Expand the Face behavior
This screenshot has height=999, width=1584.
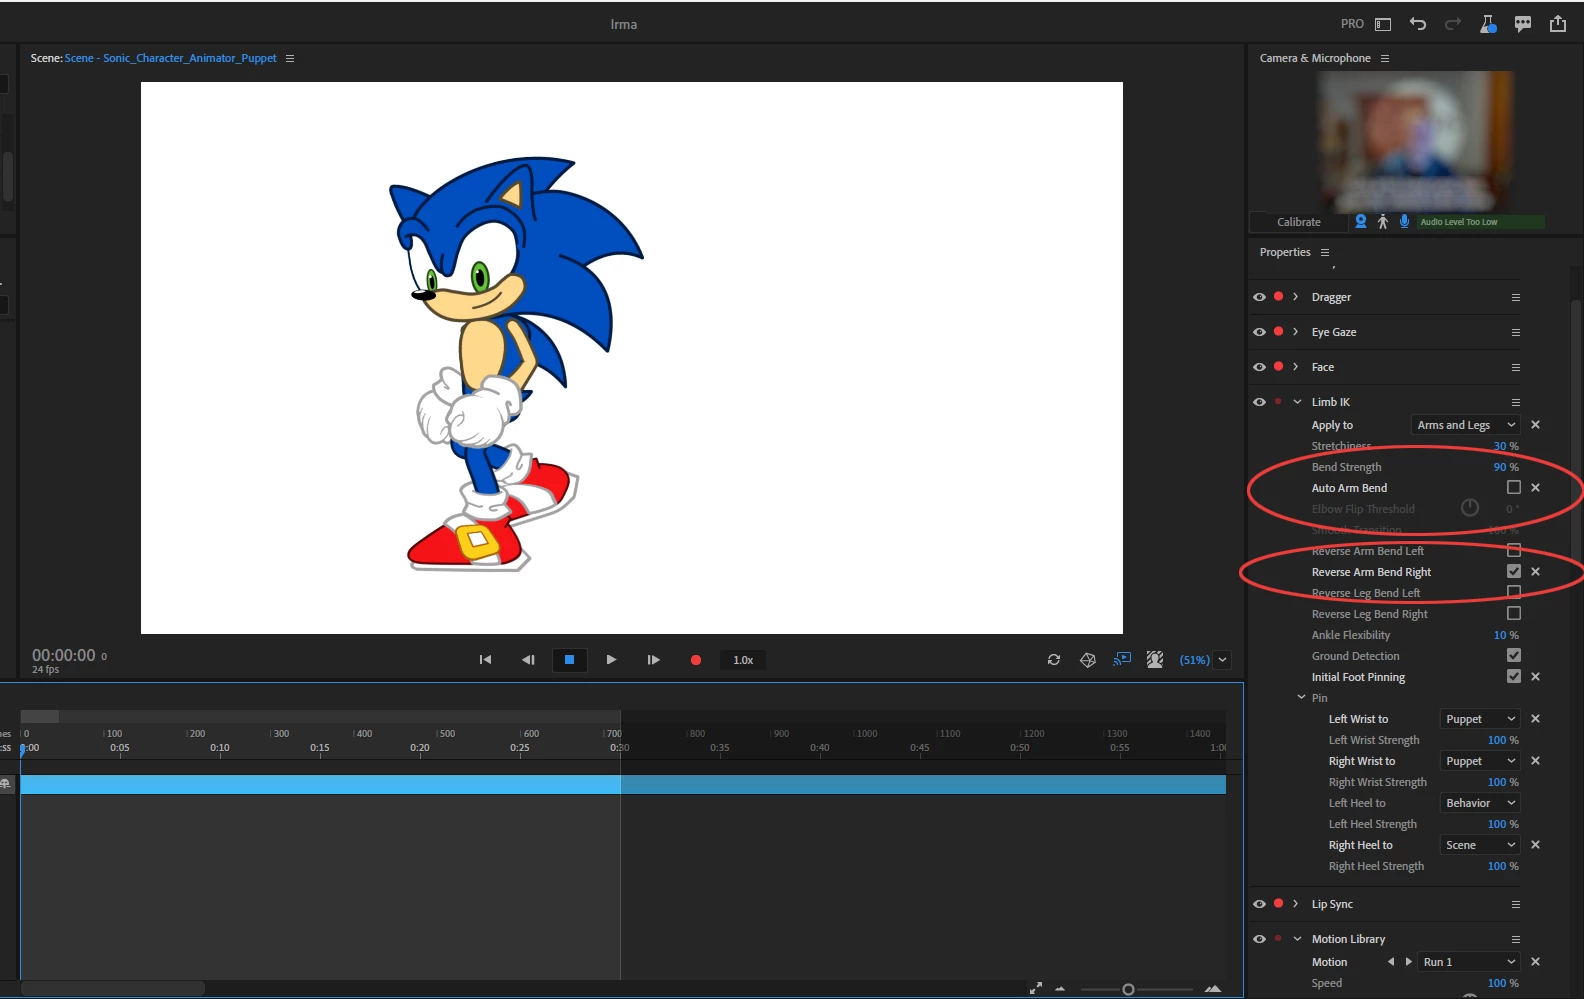1296,367
